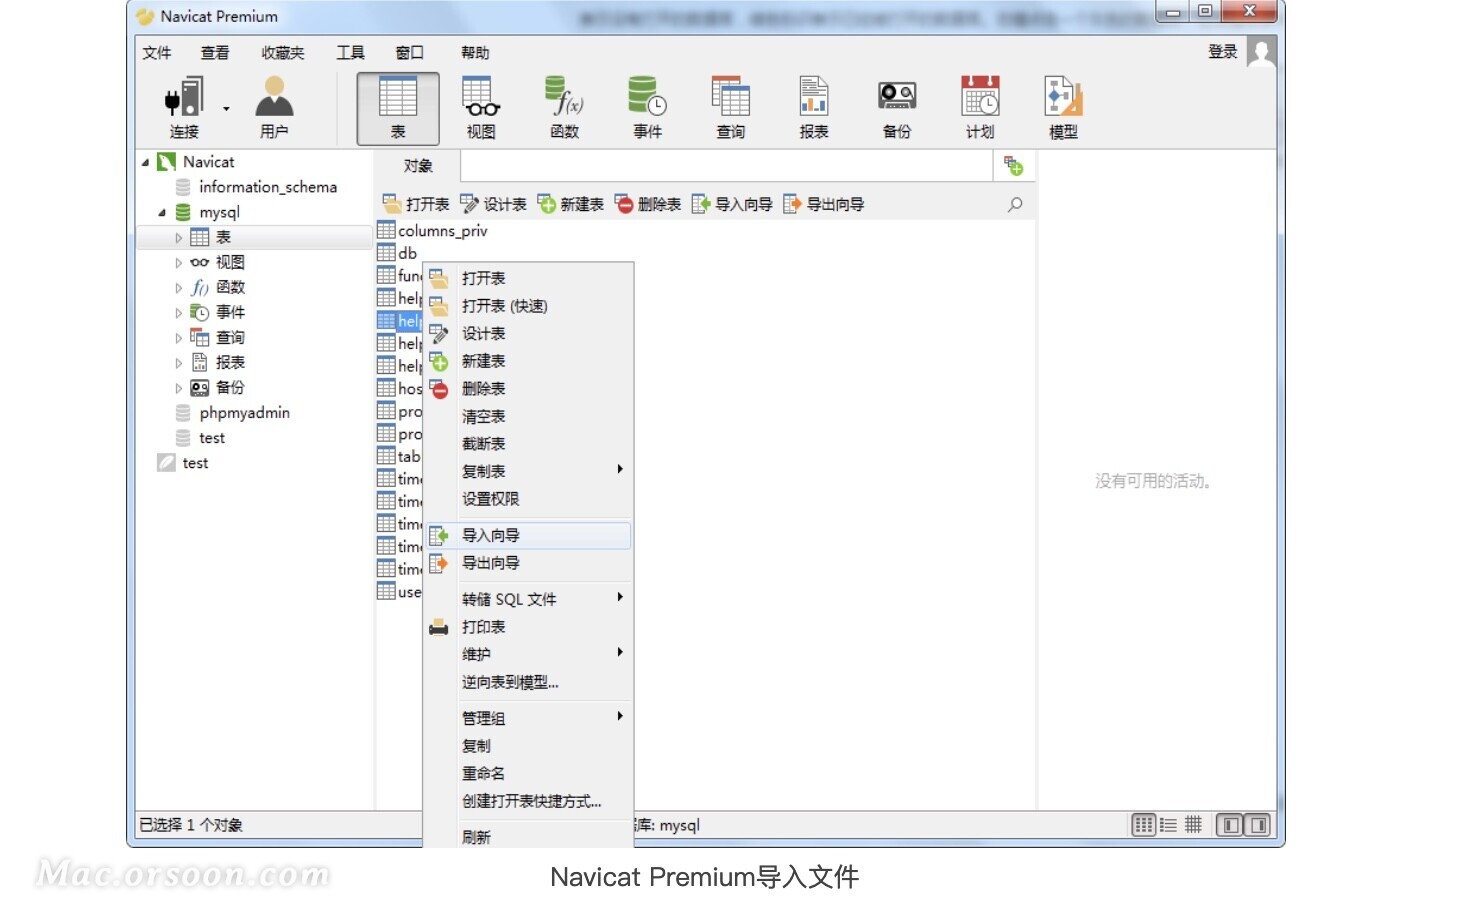Expand the 备份 node in tree
The height and width of the screenshot is (900, 1478).
click(x=179, y=388)
